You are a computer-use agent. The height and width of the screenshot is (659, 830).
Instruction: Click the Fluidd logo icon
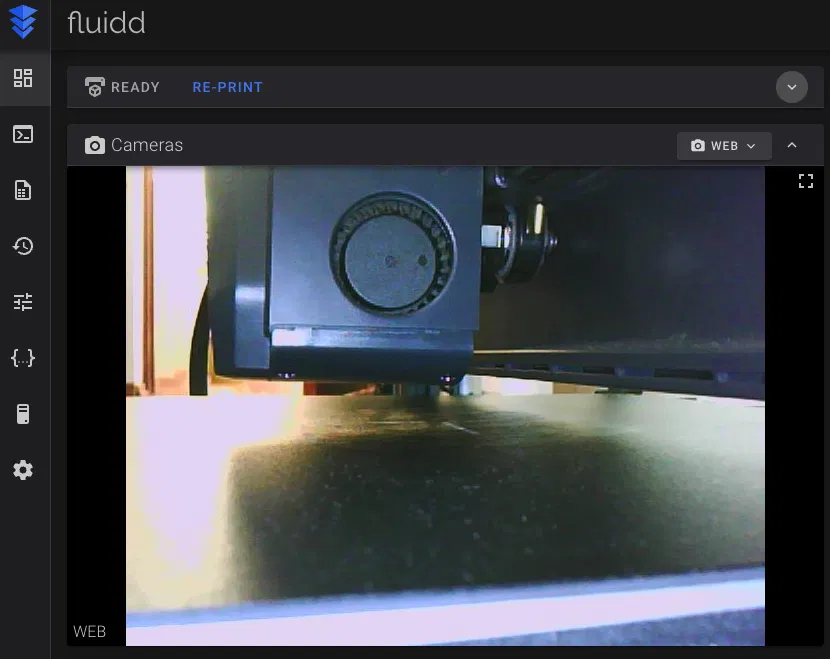[x=23, y=22]
